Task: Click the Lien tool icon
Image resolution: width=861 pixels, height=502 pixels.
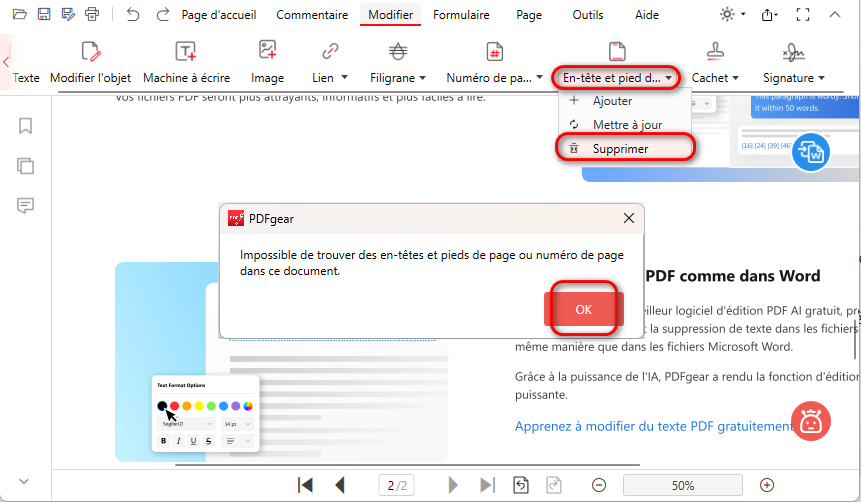Action: pos(330,52)
